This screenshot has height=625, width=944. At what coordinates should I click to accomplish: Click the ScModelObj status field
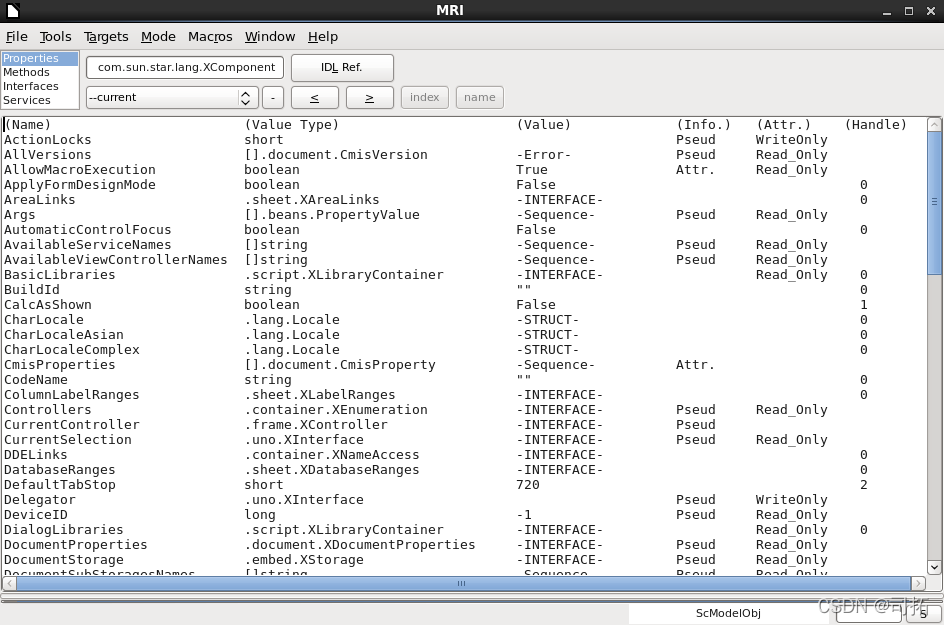(728, 613)
